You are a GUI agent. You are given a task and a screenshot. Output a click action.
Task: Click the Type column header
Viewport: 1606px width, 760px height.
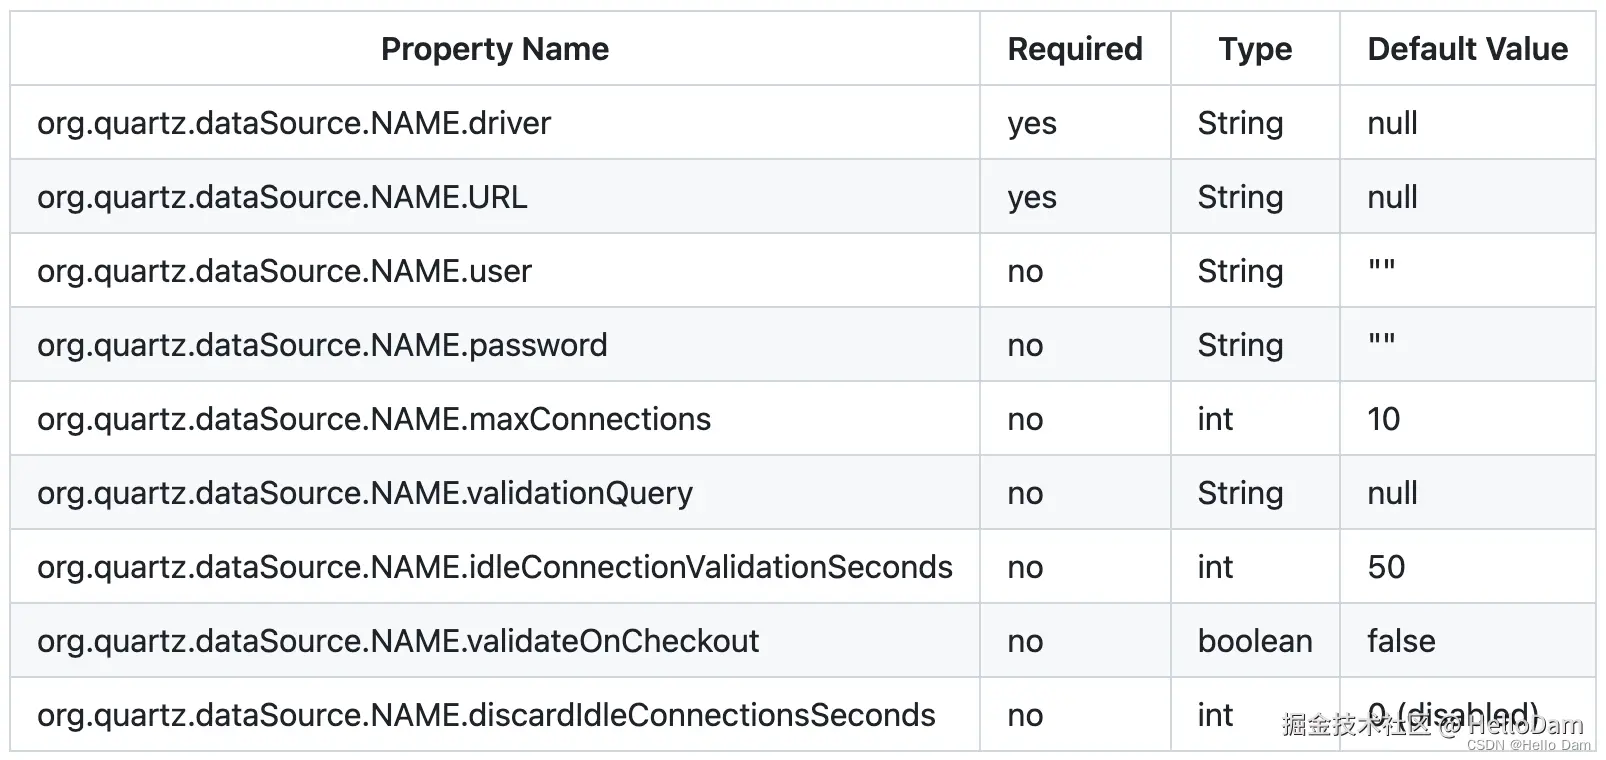coord(1254,49)
